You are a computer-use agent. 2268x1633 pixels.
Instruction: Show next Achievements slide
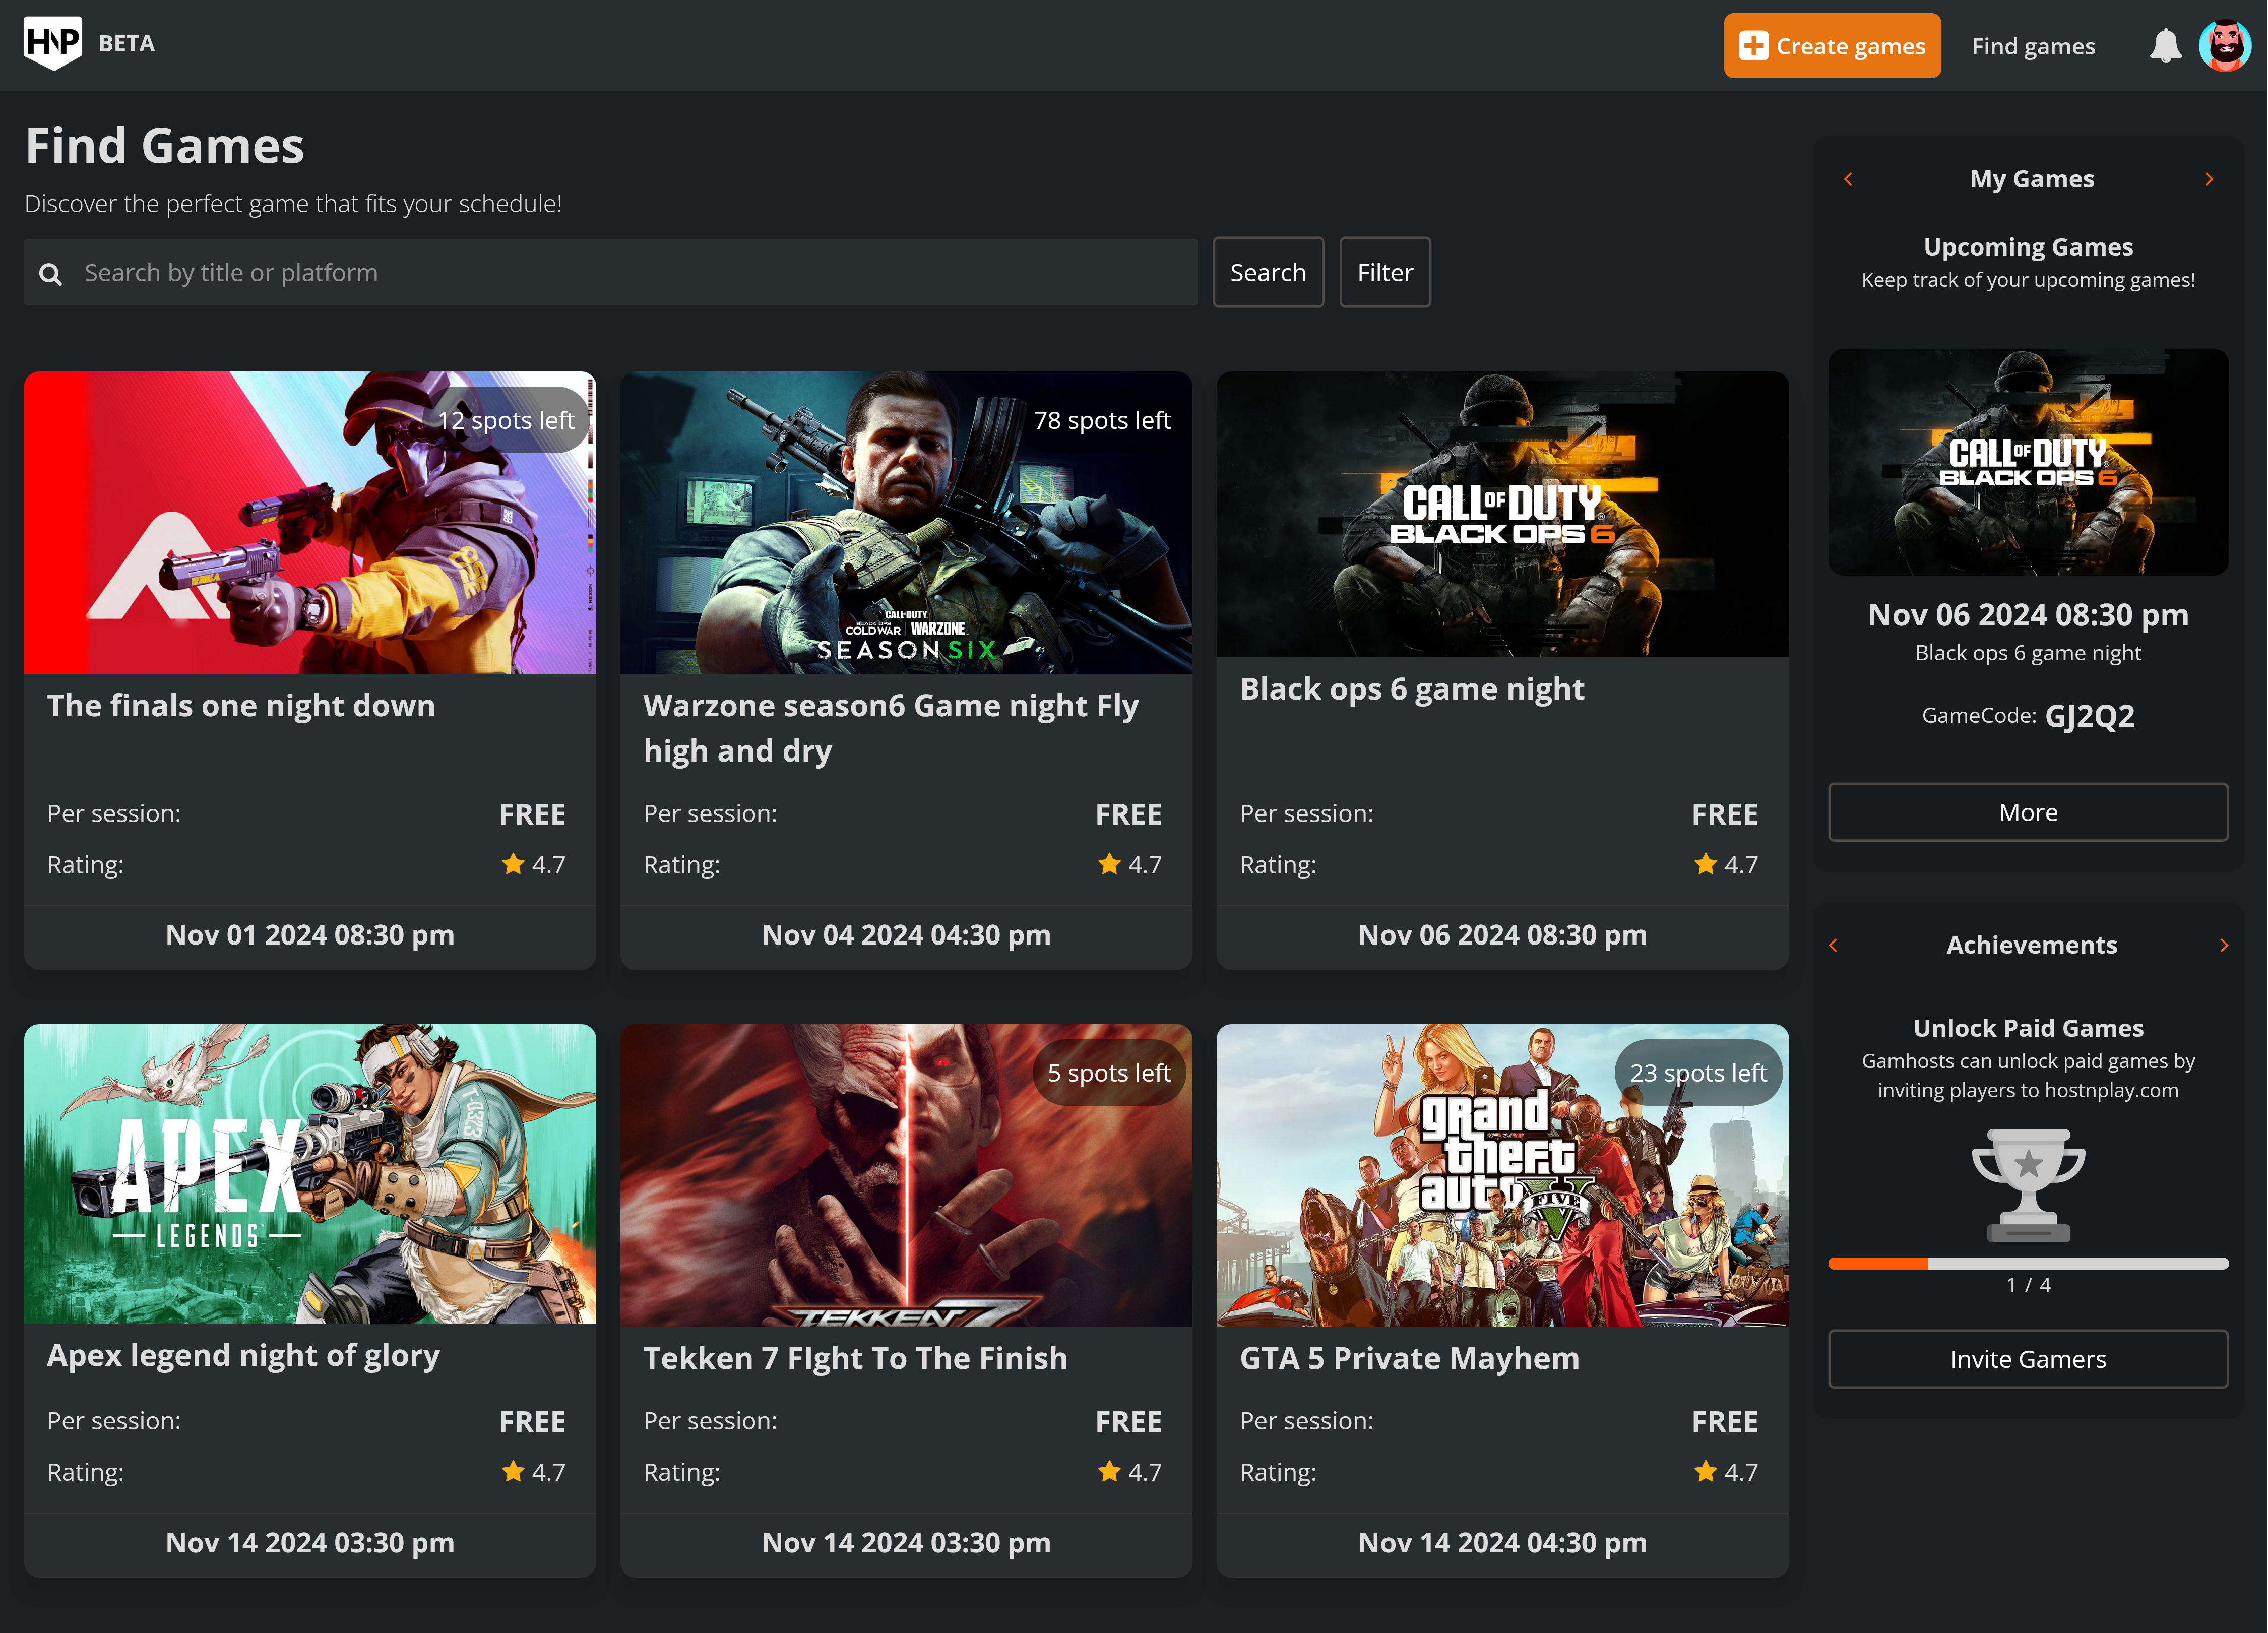pos(2224,945)
